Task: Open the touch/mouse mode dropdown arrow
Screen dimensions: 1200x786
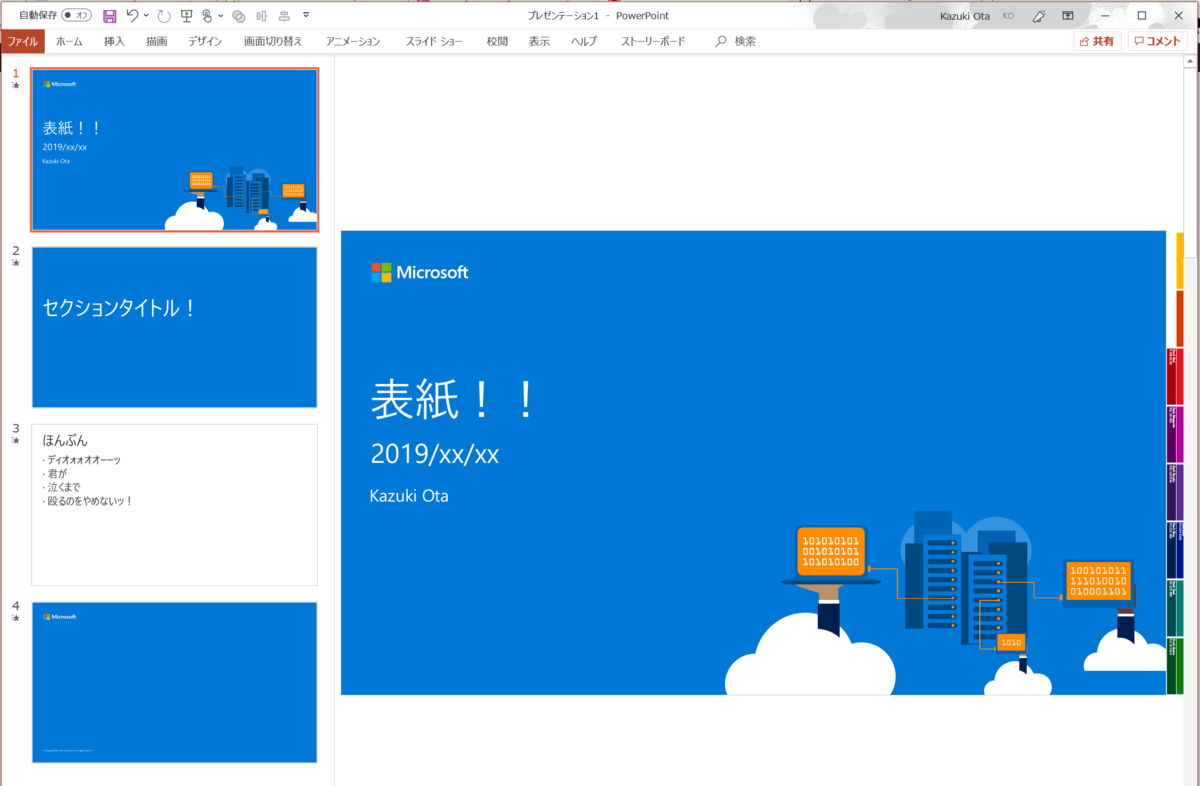Action: coord(220,15)
